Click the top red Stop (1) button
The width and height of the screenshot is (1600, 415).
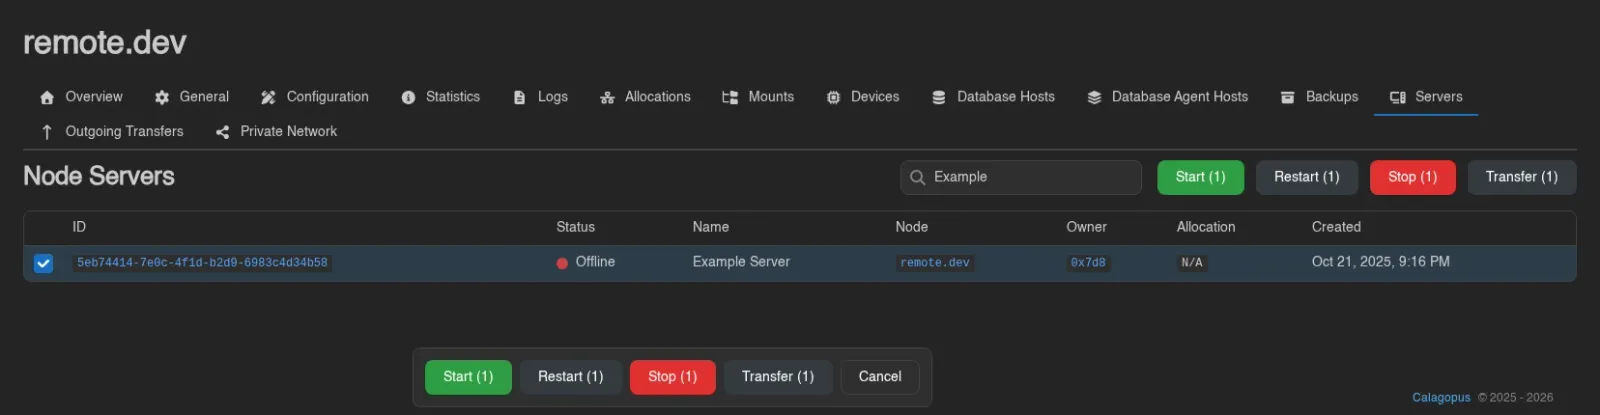pyautogui.click(x=1412, y=177)
